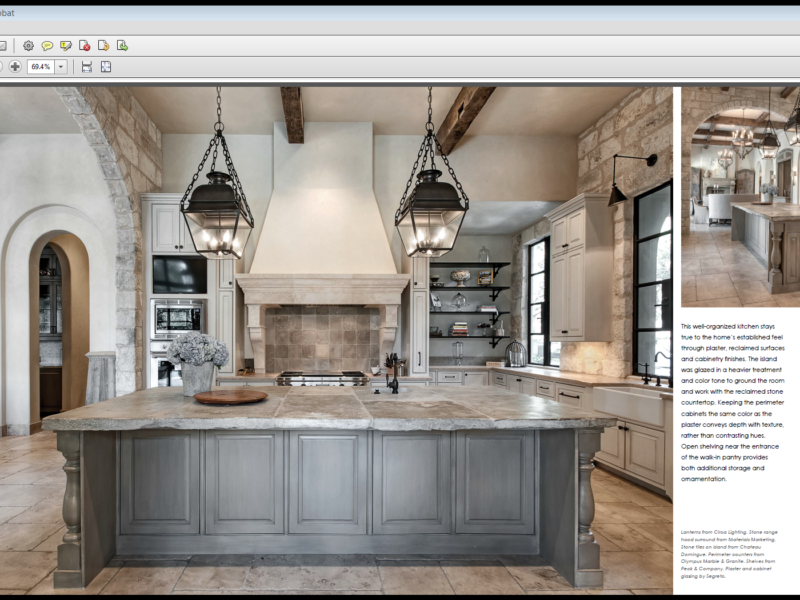The height and width of the screenshot is (600, 800).
Task: Add a sticky note comment
Action: 47,45
